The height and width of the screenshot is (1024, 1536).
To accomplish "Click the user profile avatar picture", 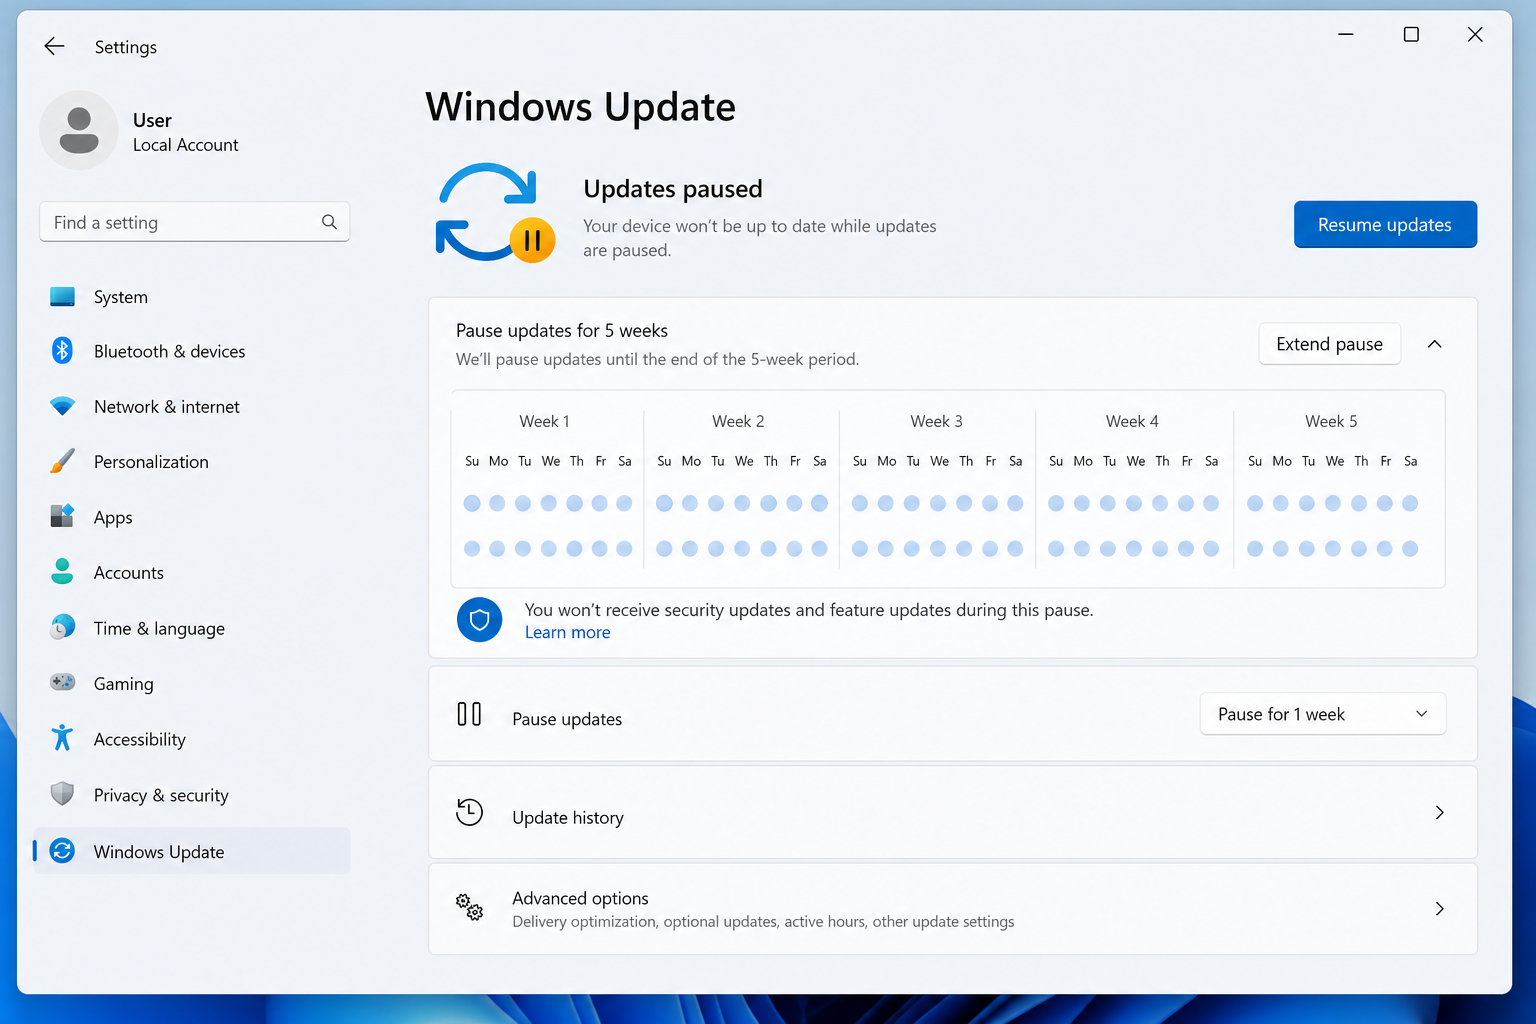I will pyautogui.click(x=79, y=130).
